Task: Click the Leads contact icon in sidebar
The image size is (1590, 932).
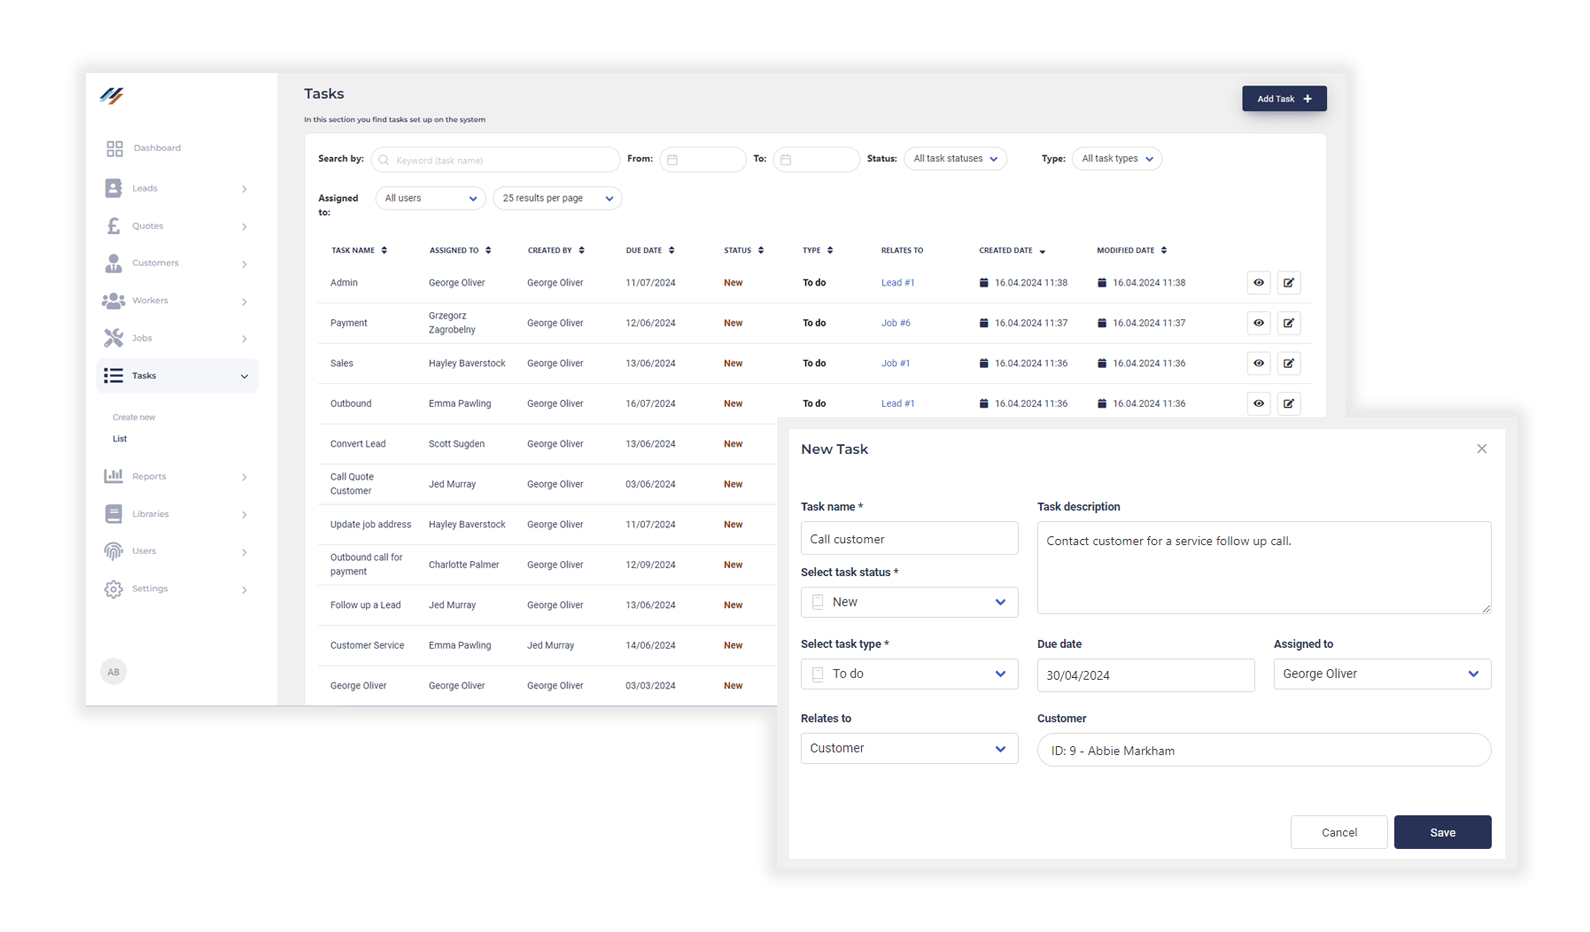Action: pyautogui.click(x=114, y=188)
